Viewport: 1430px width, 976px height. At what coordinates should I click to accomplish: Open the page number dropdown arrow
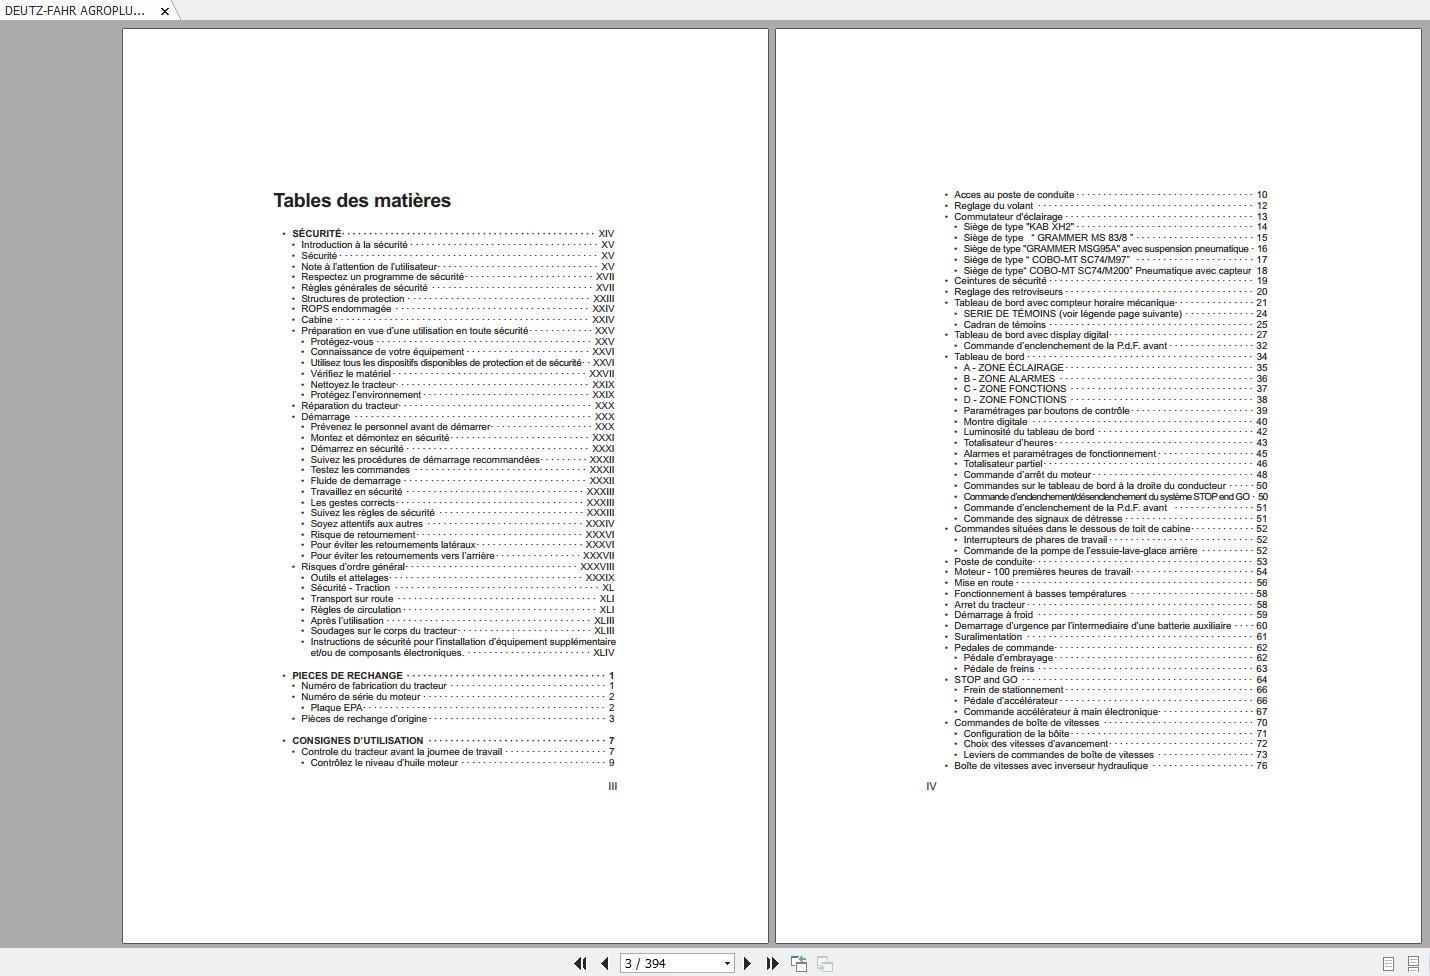(727, 964)
